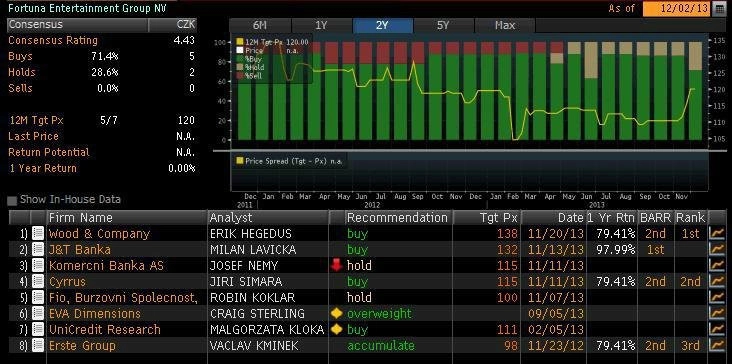The image size is (732, 364).
Task: Open chart icon for Erste Group row
Action: coord(716,345)
